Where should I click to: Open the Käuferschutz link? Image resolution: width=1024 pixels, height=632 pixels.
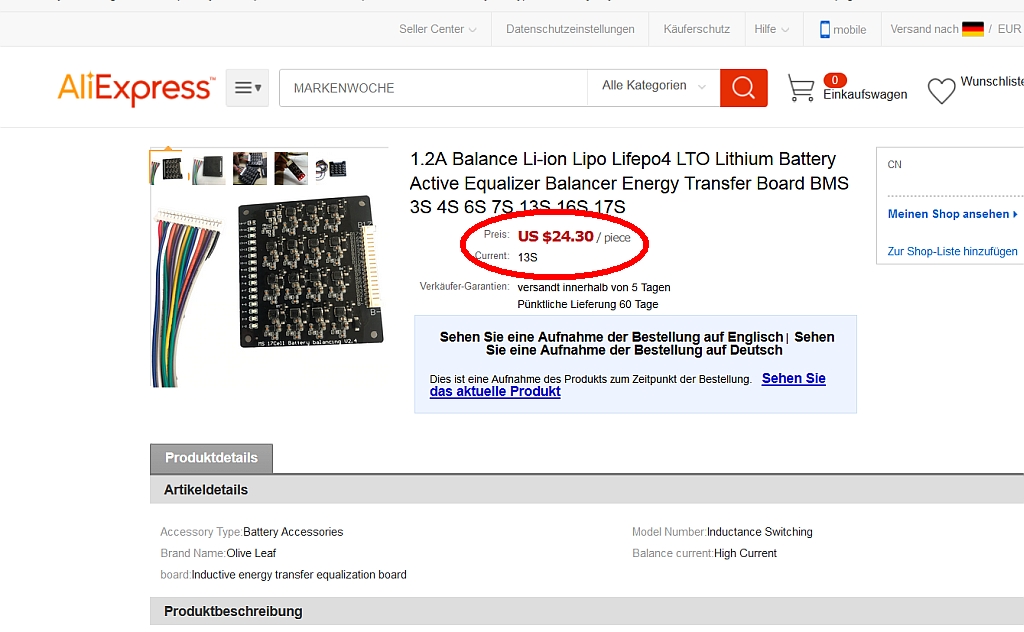click(696, 29)
